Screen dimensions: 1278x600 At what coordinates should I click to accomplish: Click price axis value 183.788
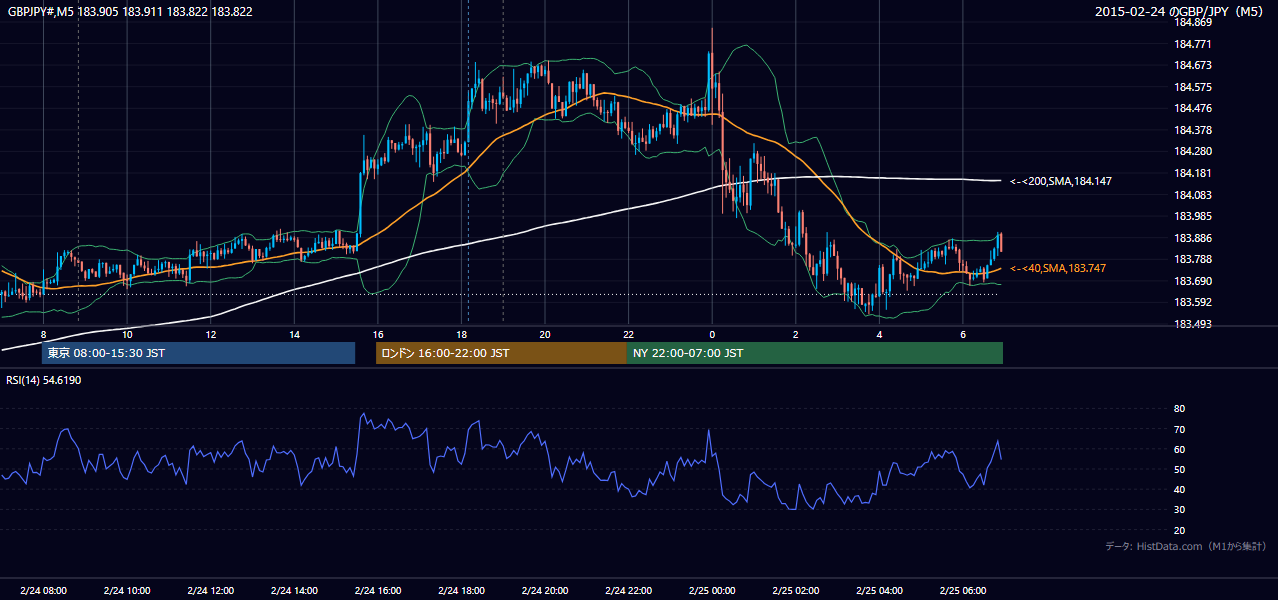pos(1193,259)
